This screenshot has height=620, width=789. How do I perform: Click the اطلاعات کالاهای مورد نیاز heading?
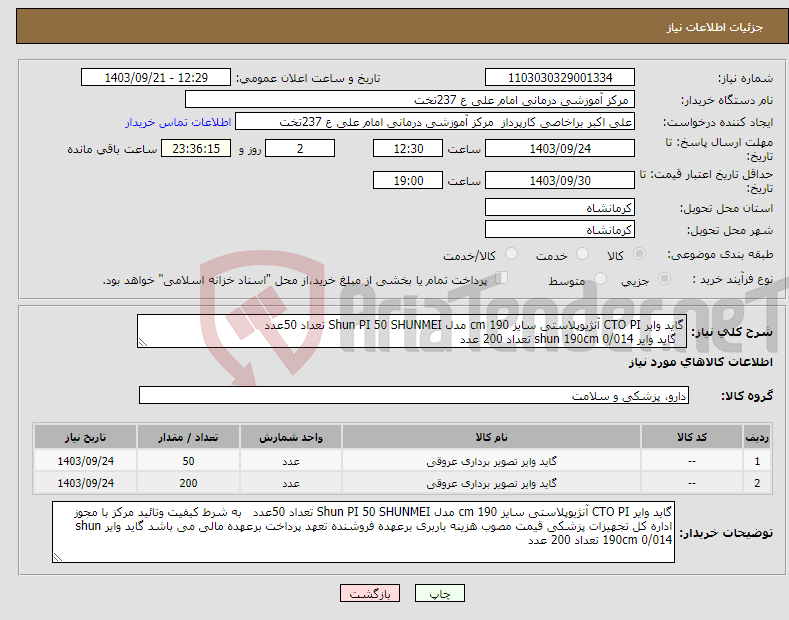point(700,362)
